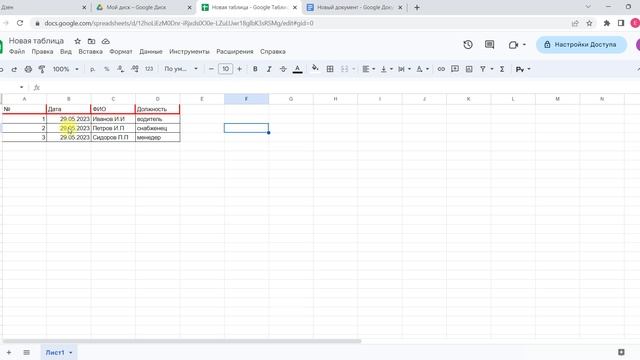Image resolution: width=640 pixels, height=360 pixels.
Task: Open text wrapping dropdown
Action: point(404,69)
